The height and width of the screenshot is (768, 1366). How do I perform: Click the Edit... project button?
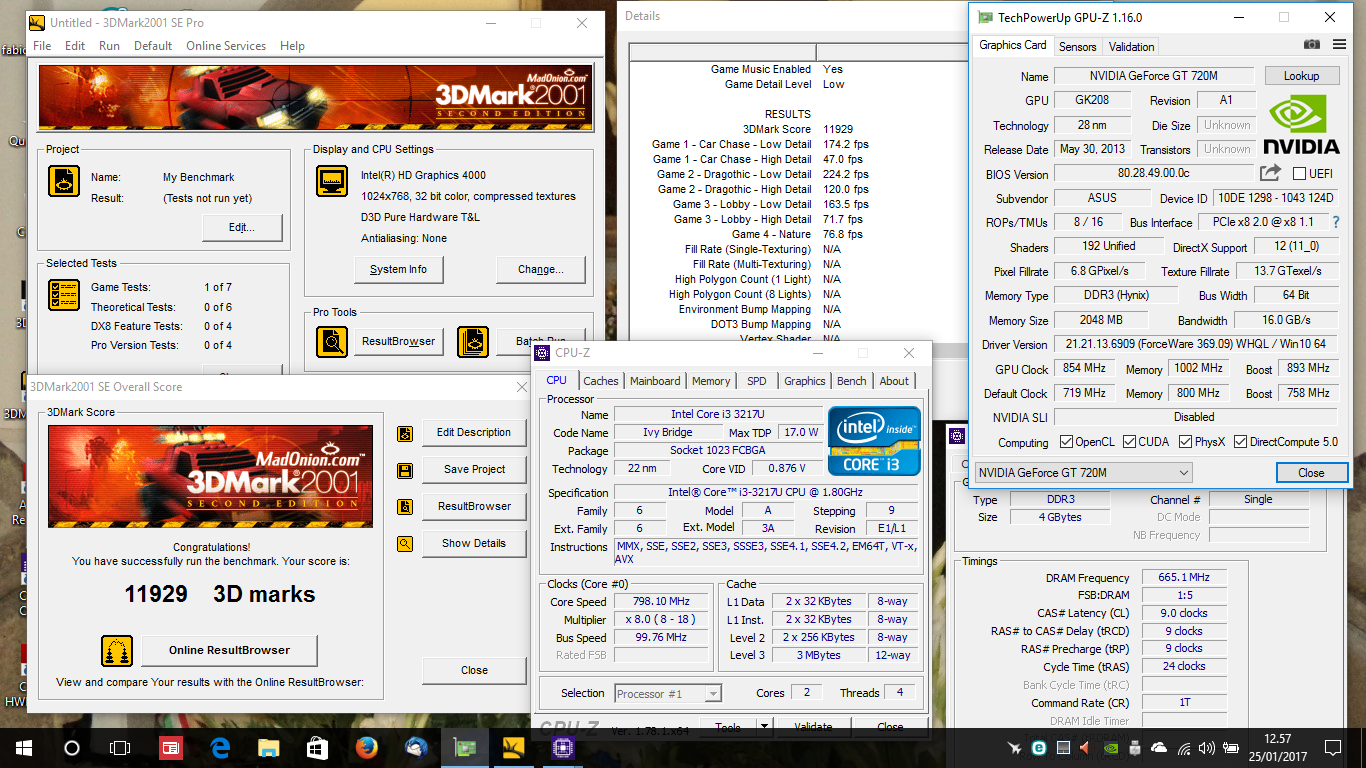pos(242,228)
